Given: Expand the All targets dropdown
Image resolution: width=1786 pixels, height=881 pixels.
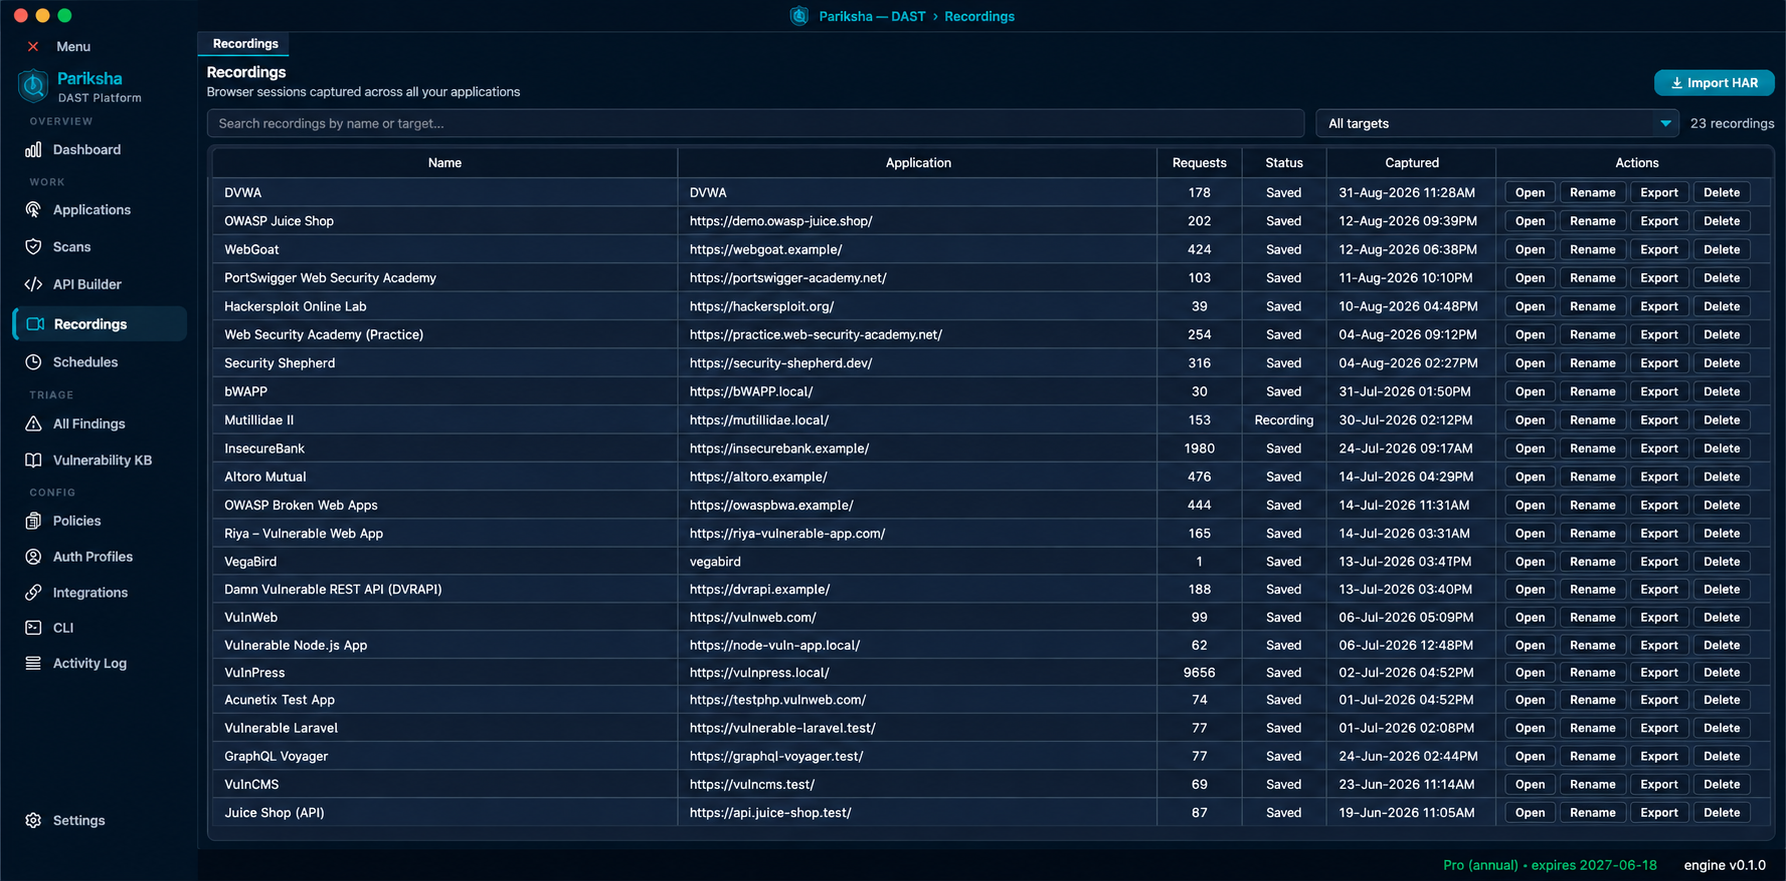Looking at the screenshot, I should [x=1497, y=123].
